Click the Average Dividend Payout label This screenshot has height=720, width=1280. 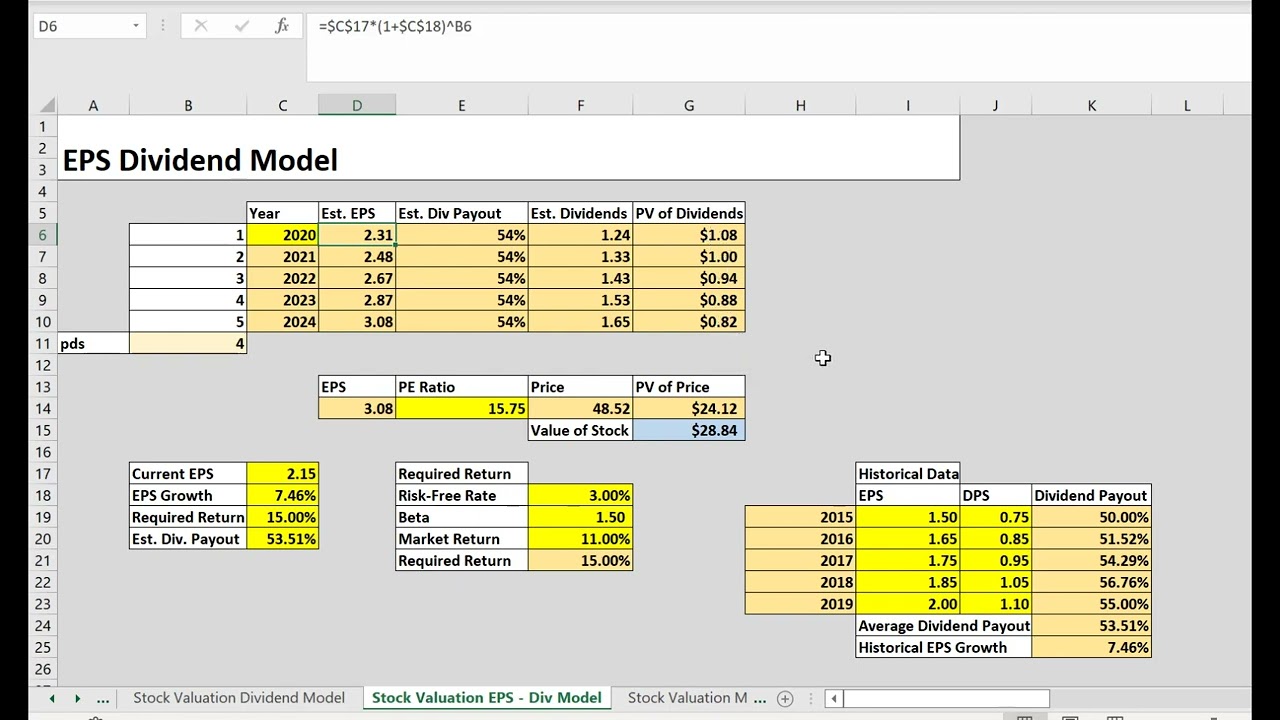point(944,626)
